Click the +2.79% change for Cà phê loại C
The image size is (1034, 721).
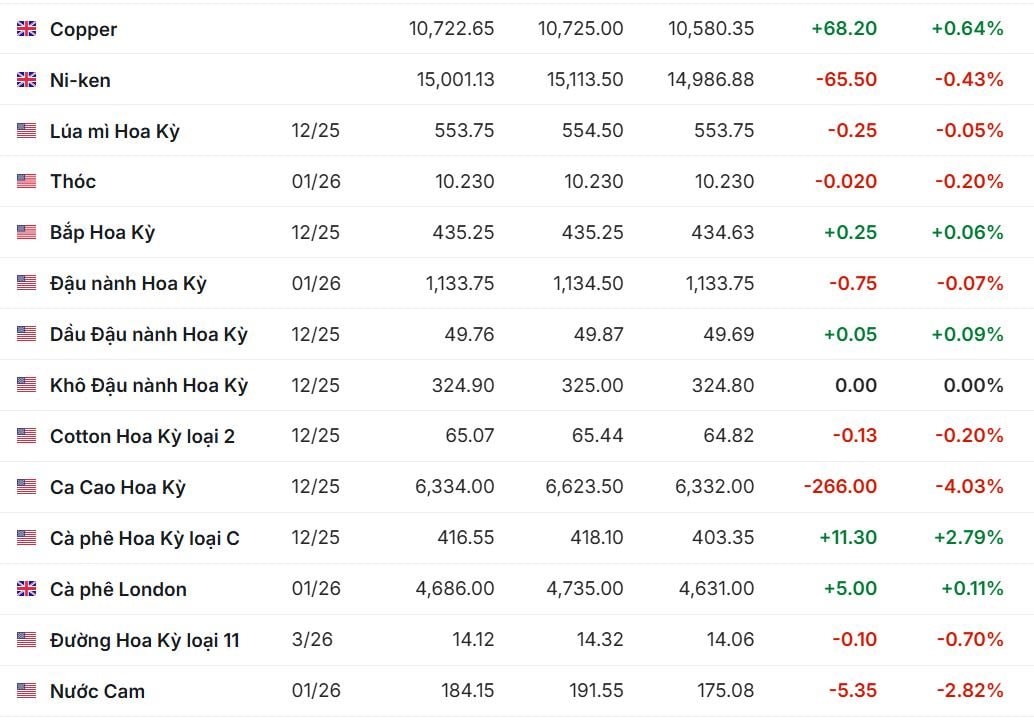tap(967, 538)
